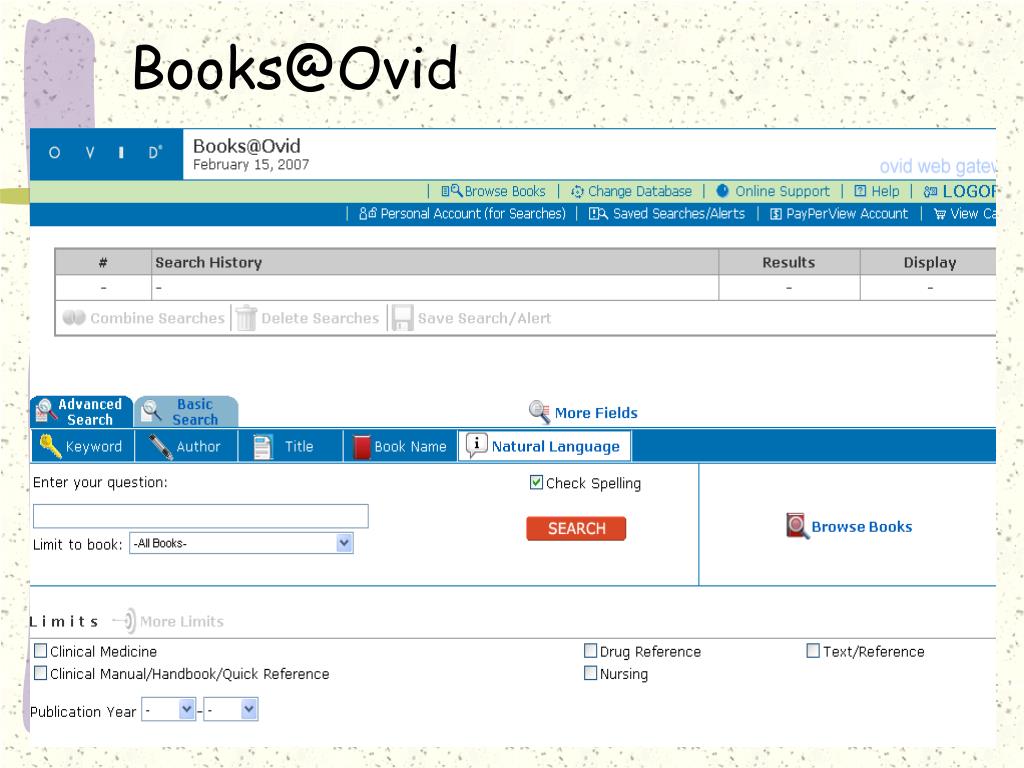This screenshot has height=768, width=1024.
Task: Click the Natural Language speech bubble icon
Action: (x=477, y=445)
